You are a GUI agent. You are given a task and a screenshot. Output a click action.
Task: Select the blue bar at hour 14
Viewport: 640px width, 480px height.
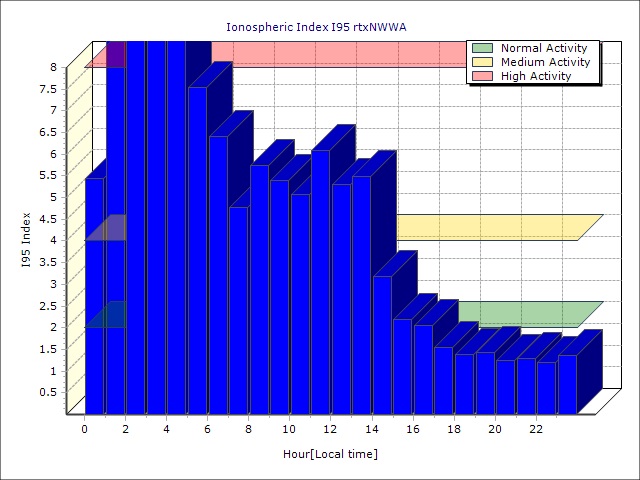[382, 345]
